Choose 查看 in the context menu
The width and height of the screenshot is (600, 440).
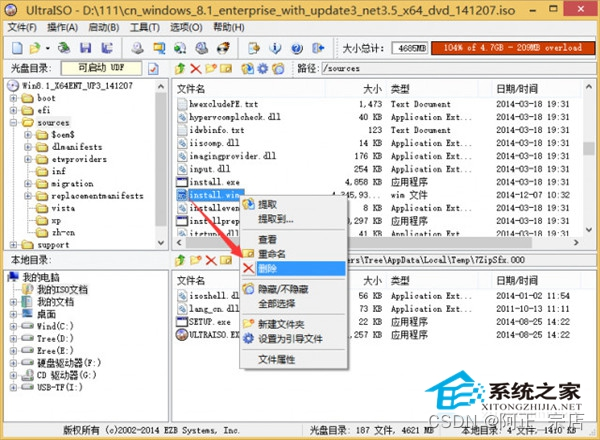point(294,240)
